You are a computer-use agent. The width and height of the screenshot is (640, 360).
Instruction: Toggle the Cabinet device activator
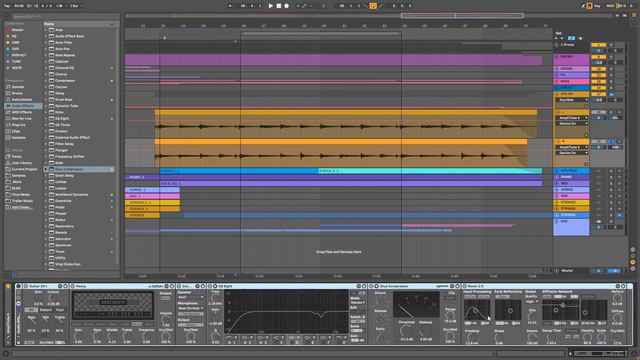179,286
